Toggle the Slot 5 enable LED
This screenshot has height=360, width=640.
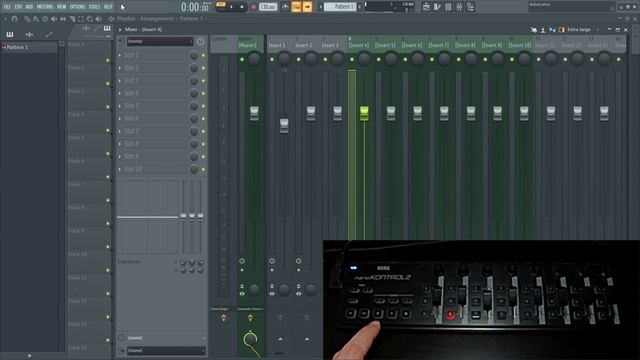click(203, 106)
